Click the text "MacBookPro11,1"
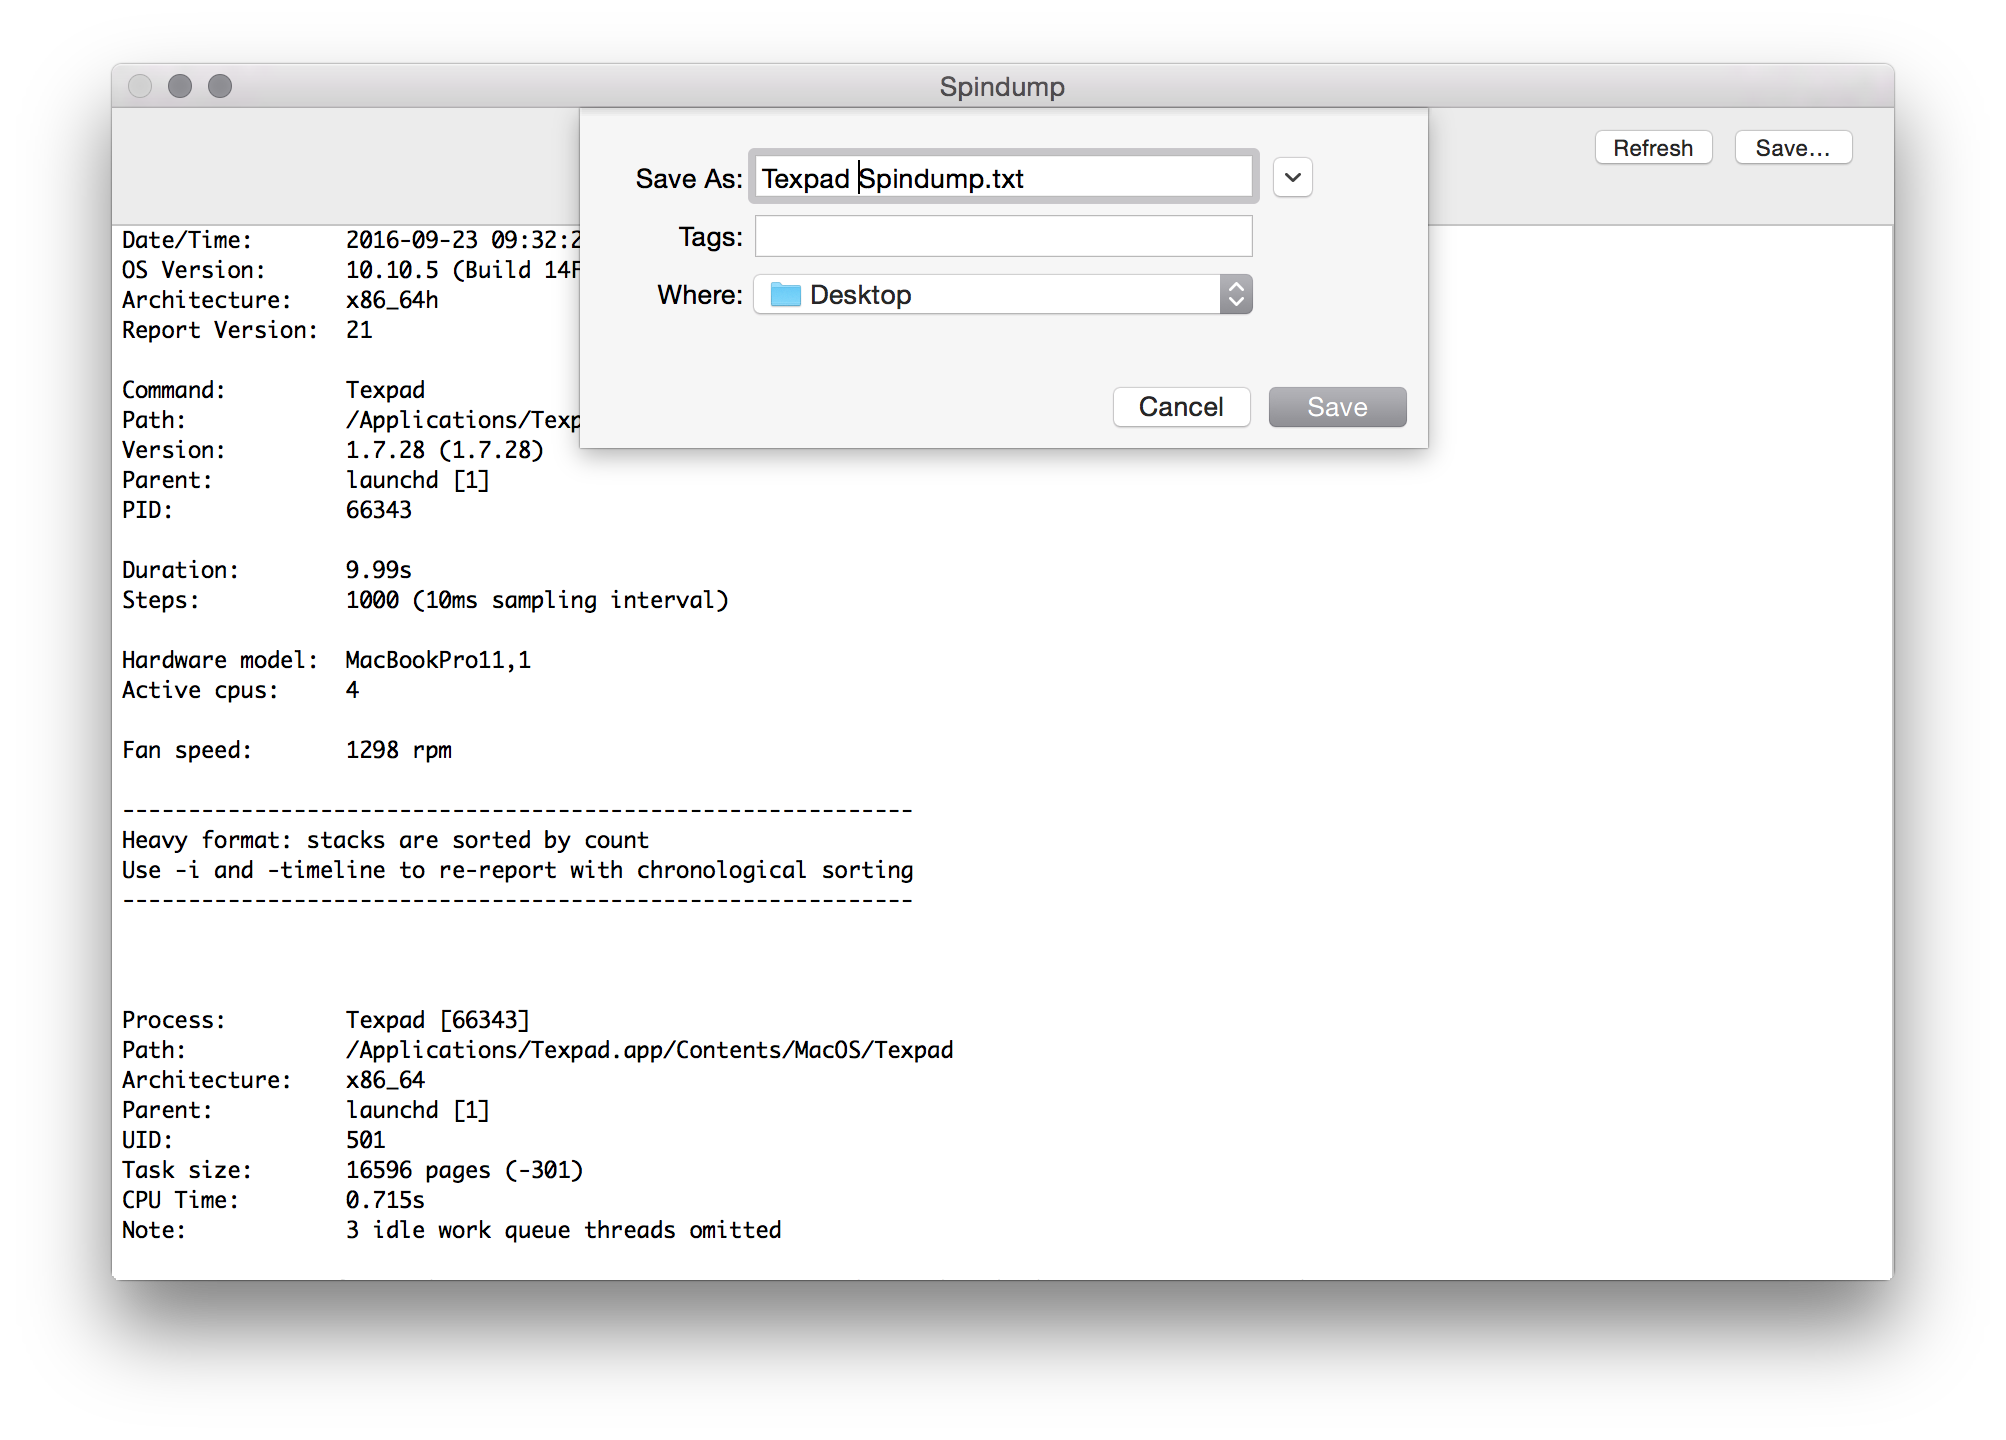 pos(438,660)
